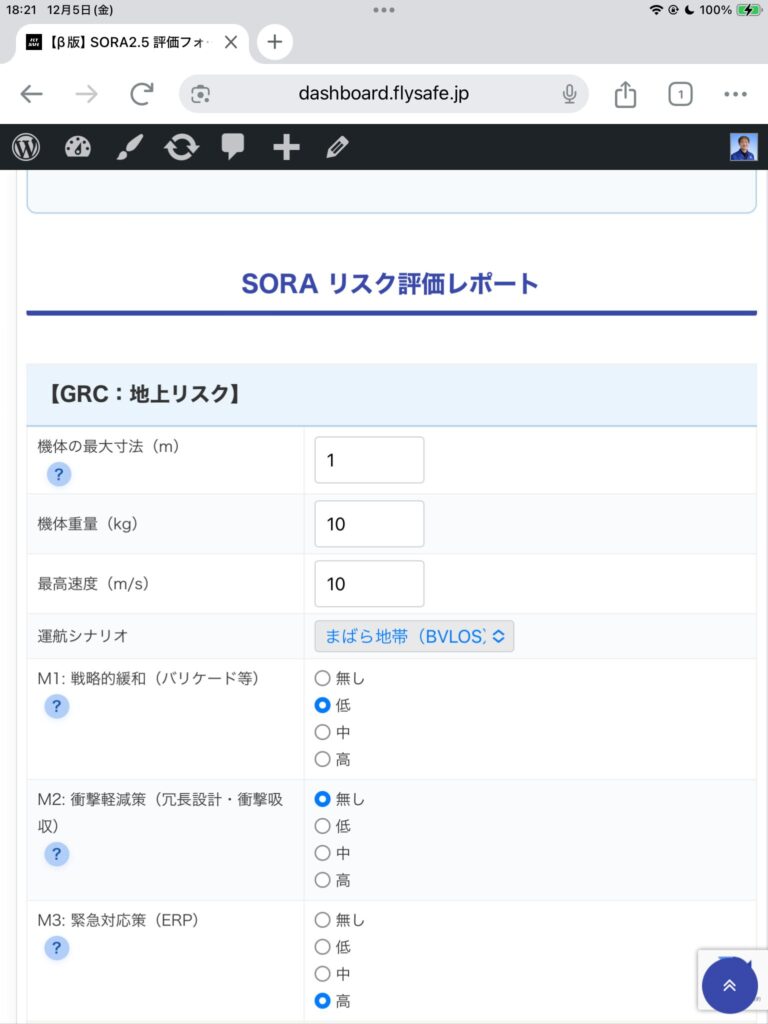Open the tab overview showing 1 tab
The width and height of the screenshot is (768, 1024).
(680, 94)
